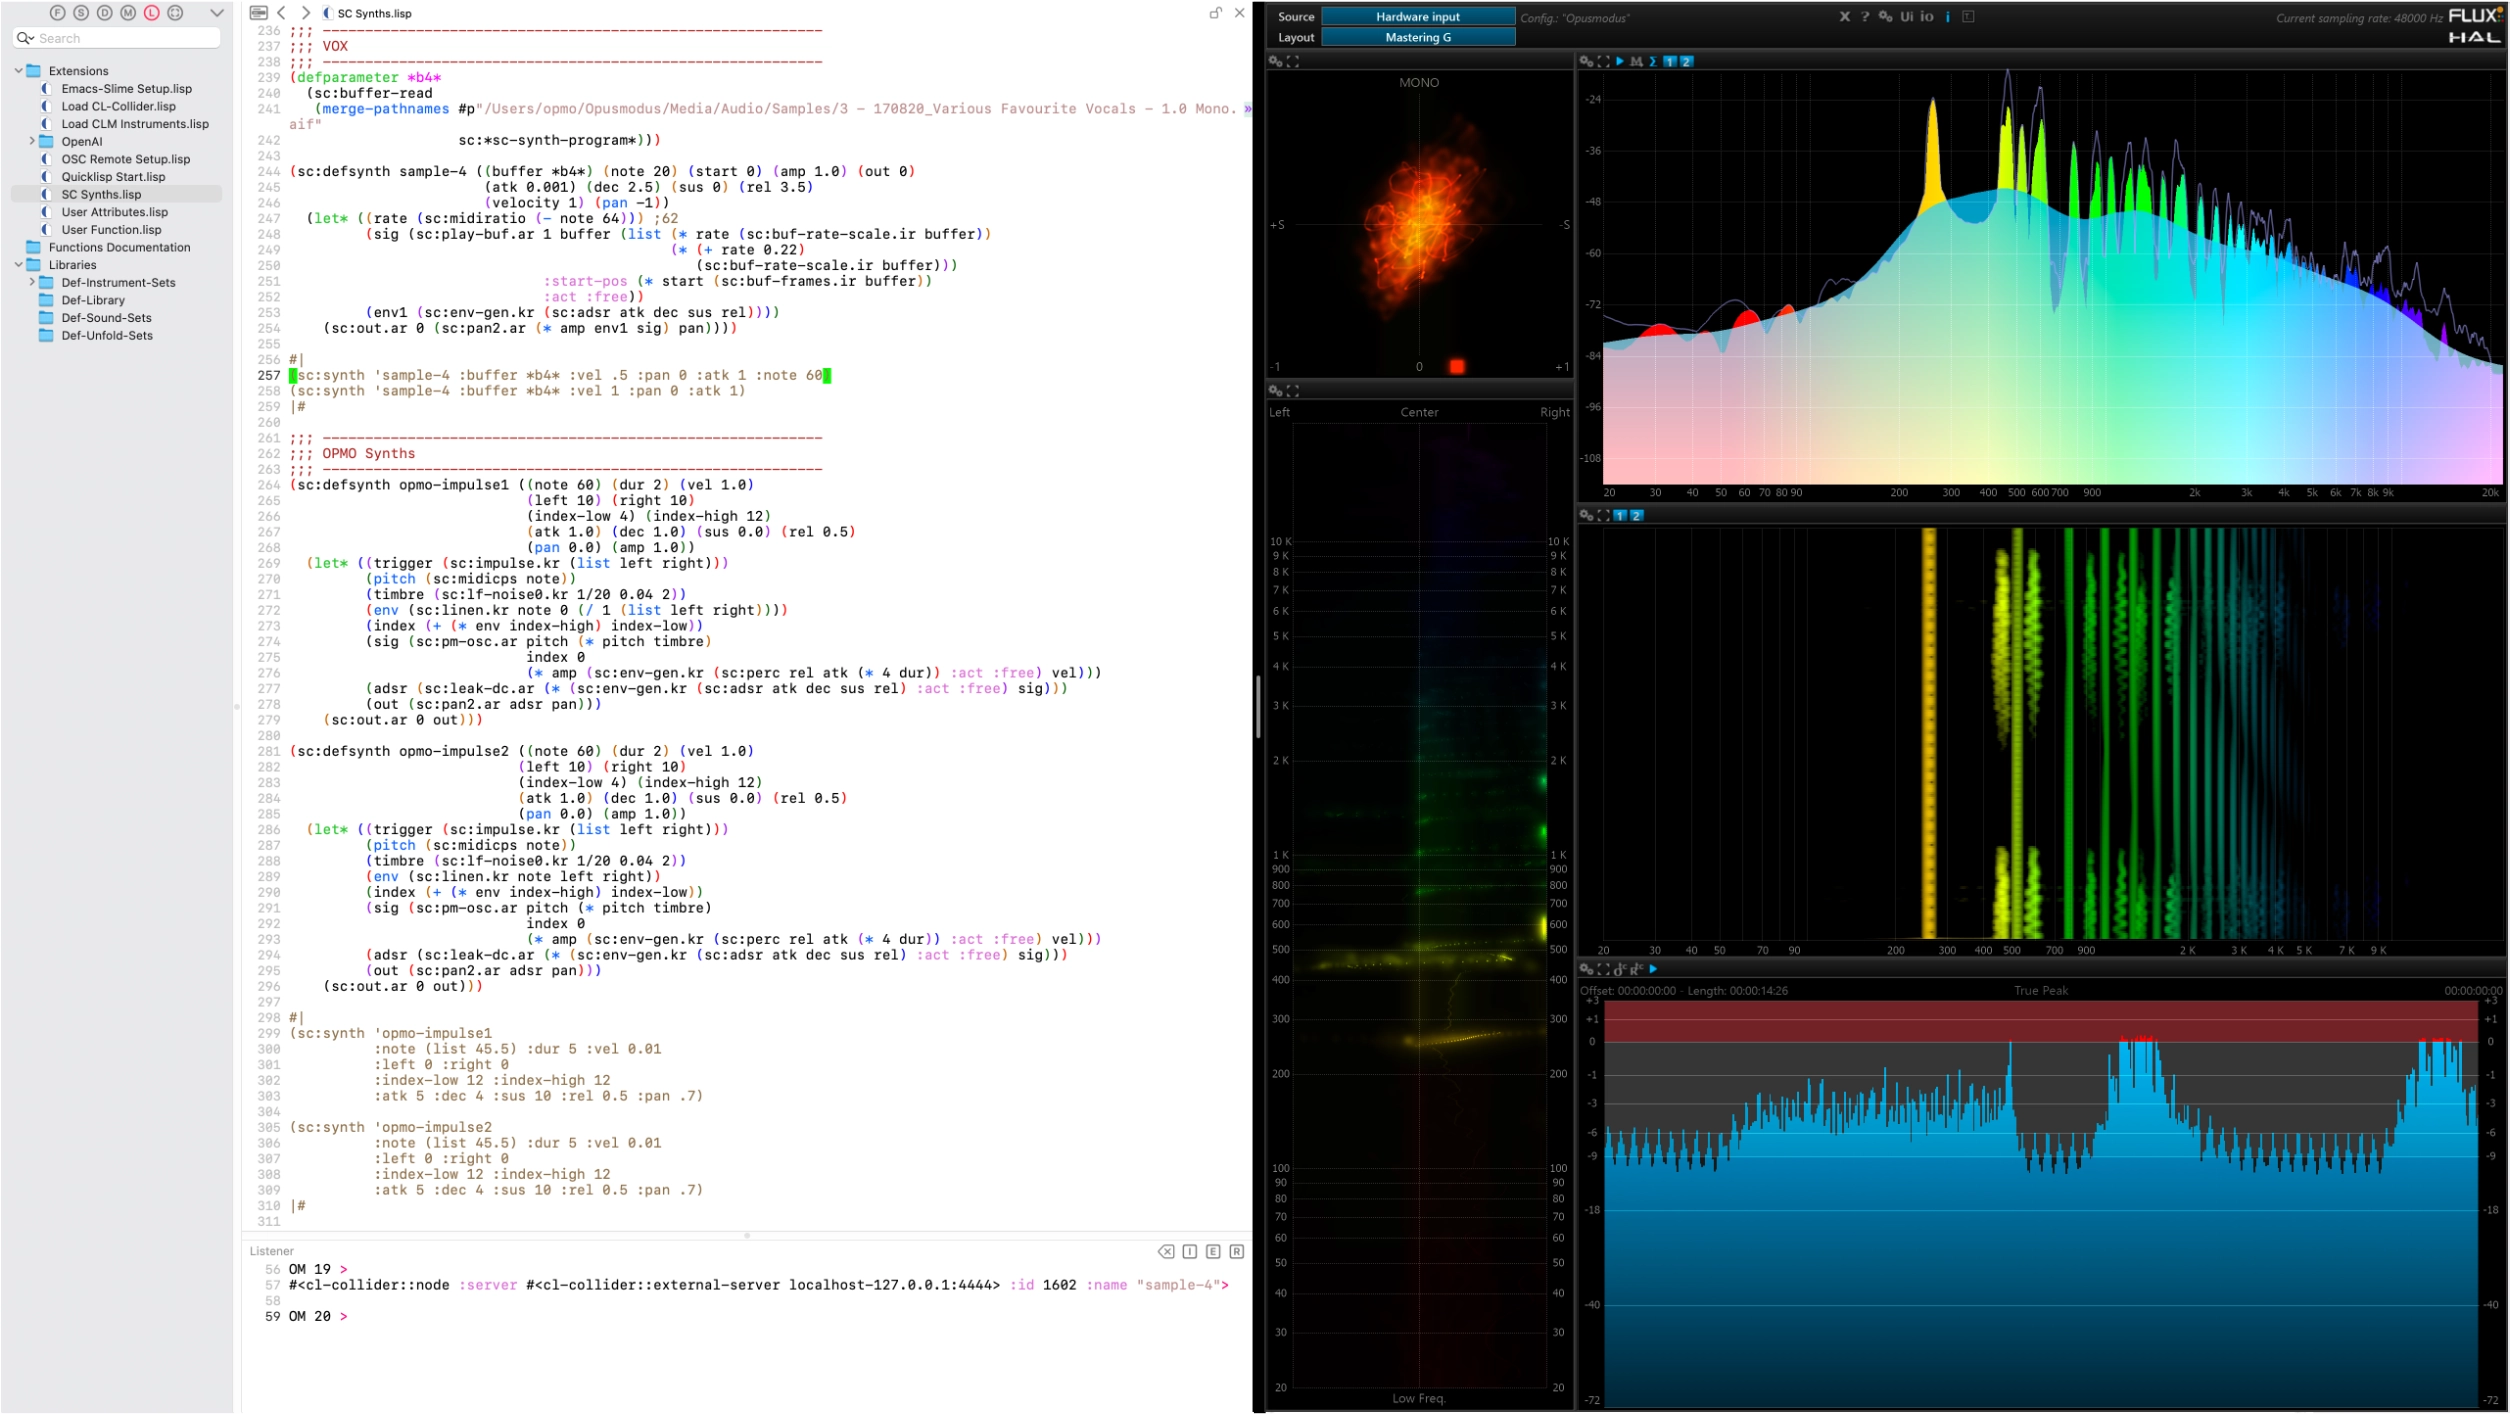Toggle the red L circle button in navigator

(x=152, y=13)
